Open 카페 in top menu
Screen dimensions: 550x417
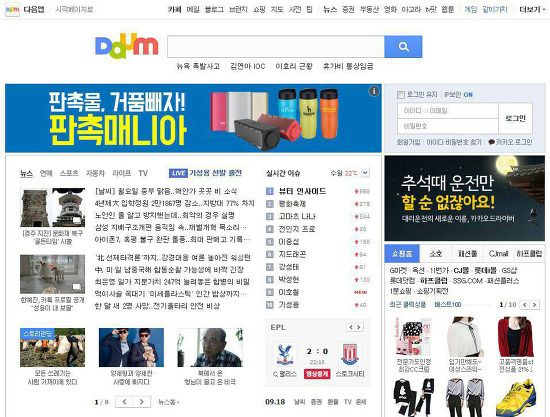[174, 9]
